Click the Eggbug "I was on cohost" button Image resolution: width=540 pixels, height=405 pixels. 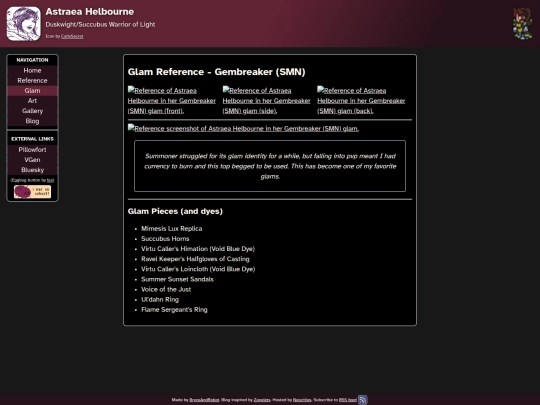(x=32, y=192)
